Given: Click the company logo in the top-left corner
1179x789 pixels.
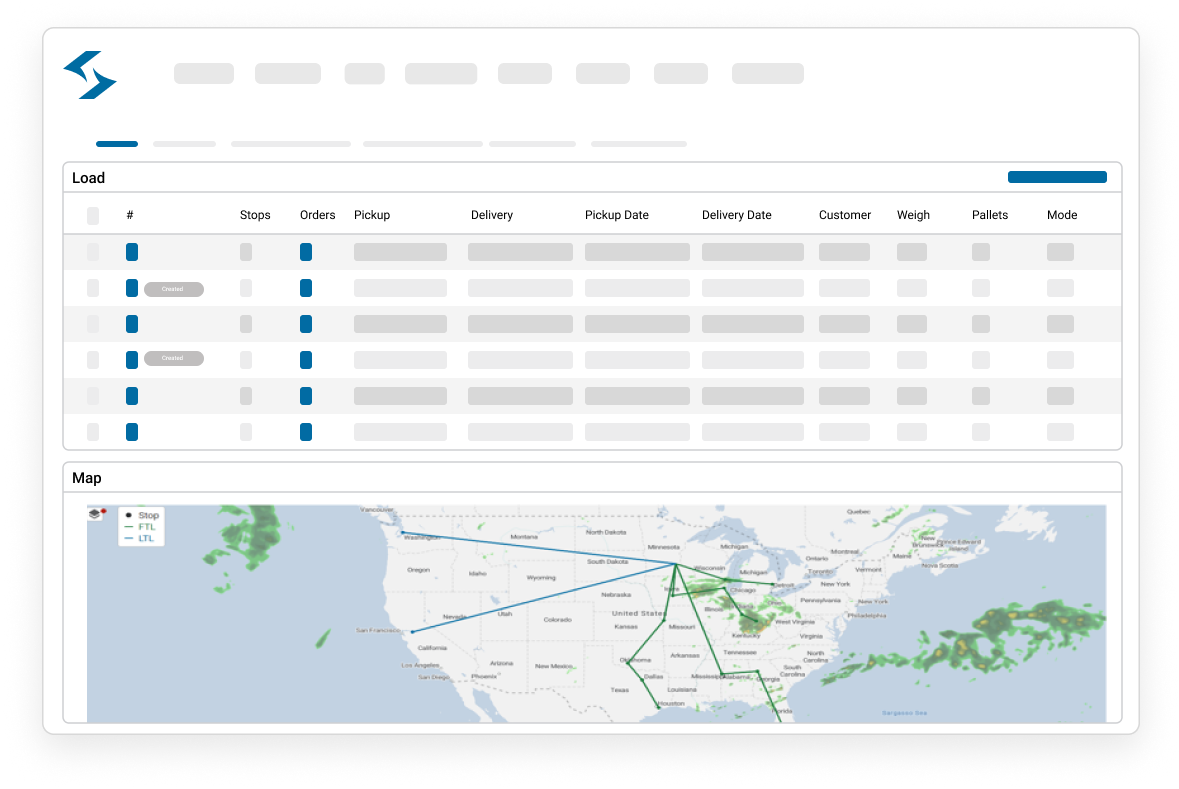Looking at the screenshot, I should pos(90,74).
